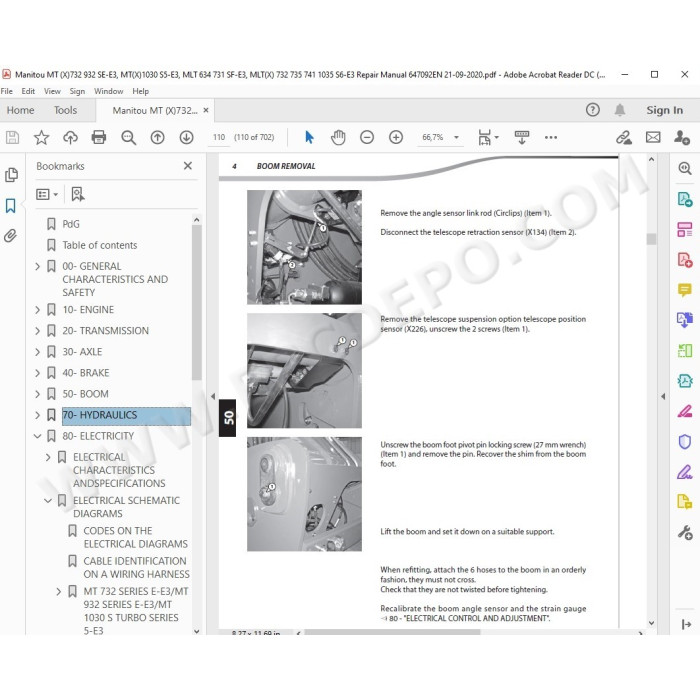700x700 pixels.
Task: Open Fill & Sign pen tool
Action: pyautogui.click(x=684, y=472)
